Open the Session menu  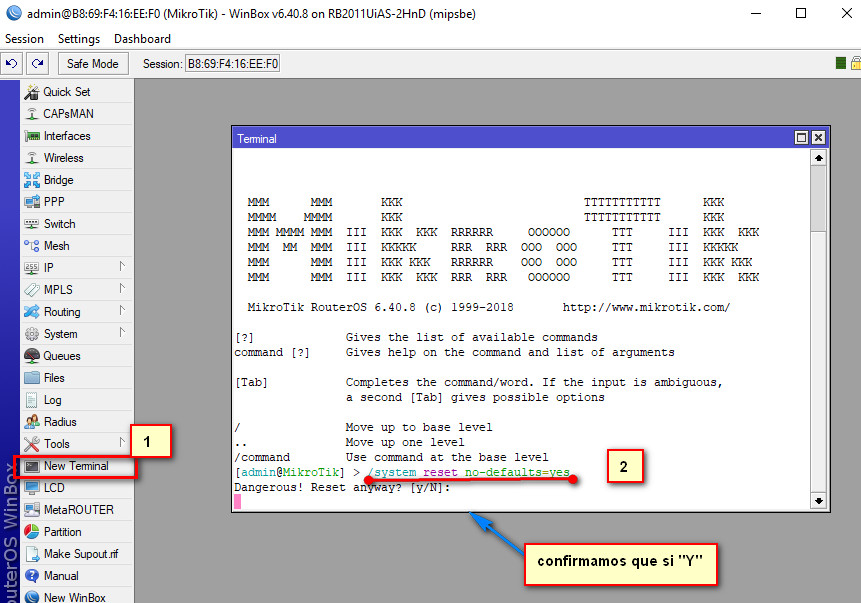[x=24, y=38]
